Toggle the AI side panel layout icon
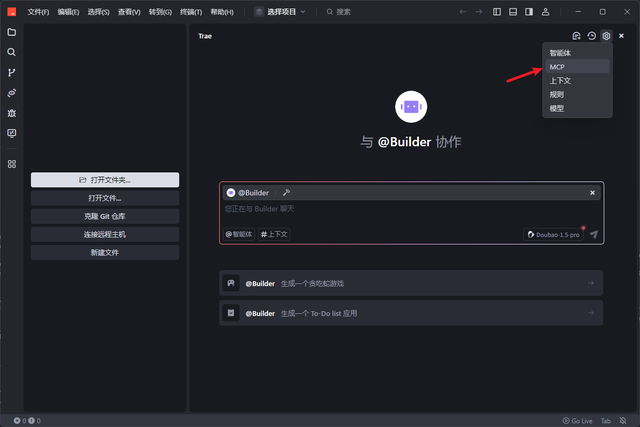The width and height of the screenshot is (640, 427). 529,12
